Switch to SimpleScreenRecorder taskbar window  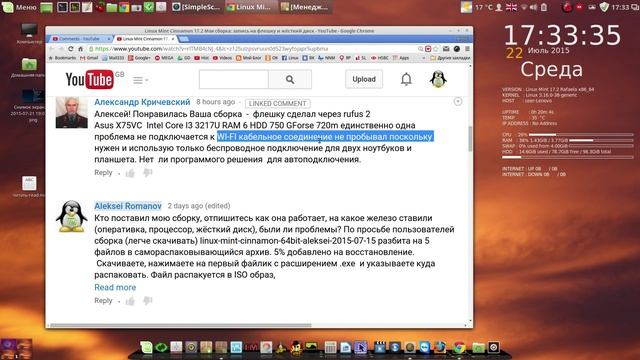(x=196, y=7)
